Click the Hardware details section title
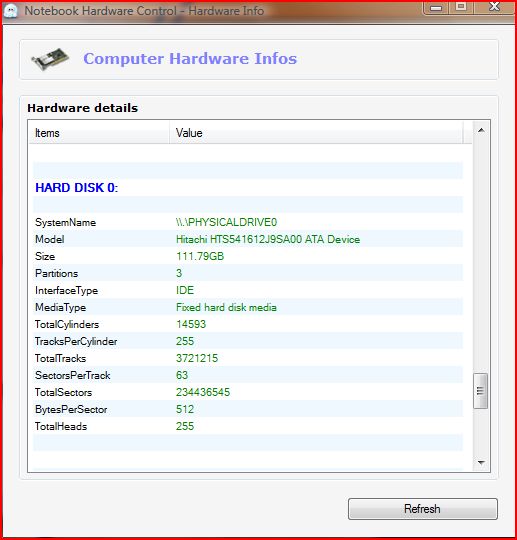517x540 pixels. (x=83, y=108)
